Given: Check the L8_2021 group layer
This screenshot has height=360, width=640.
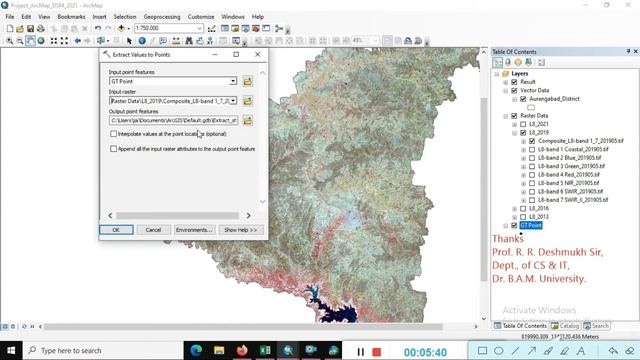Looking at the screenshot, I should [x=523, y=124].
